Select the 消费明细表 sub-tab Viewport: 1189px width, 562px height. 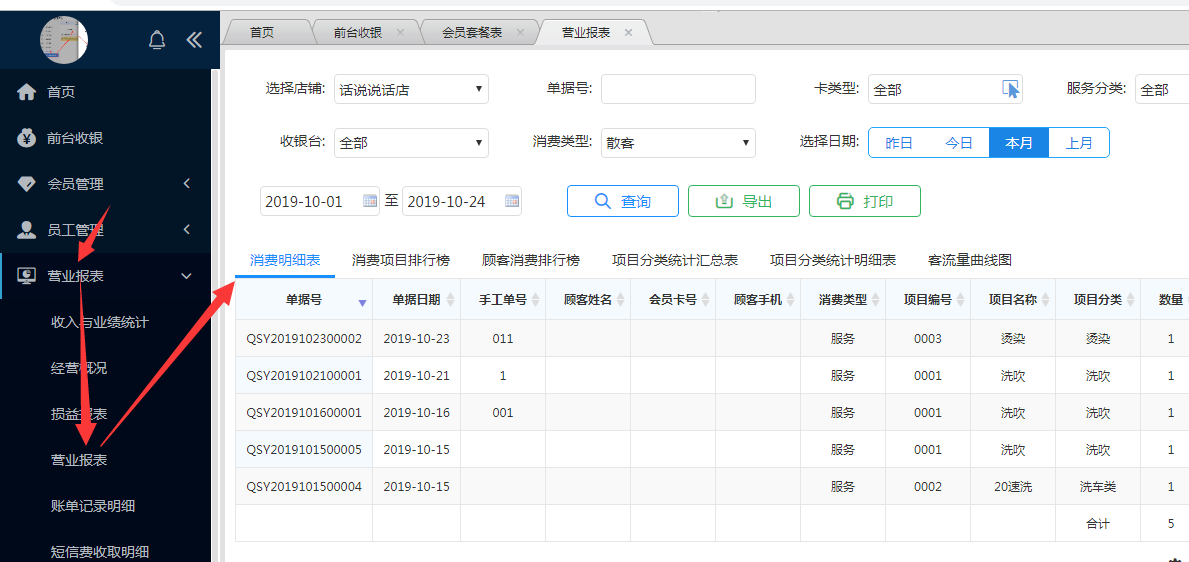coord(285,260)
